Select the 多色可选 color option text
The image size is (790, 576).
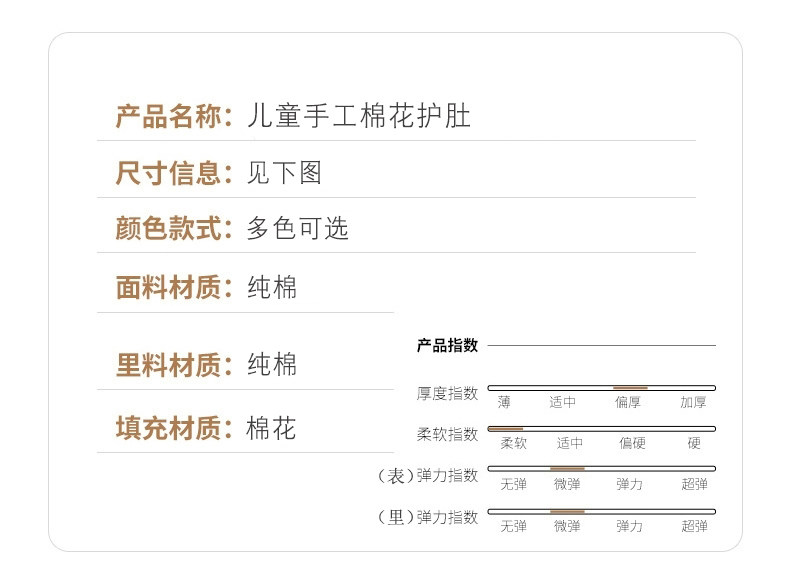tap(297, 228)
